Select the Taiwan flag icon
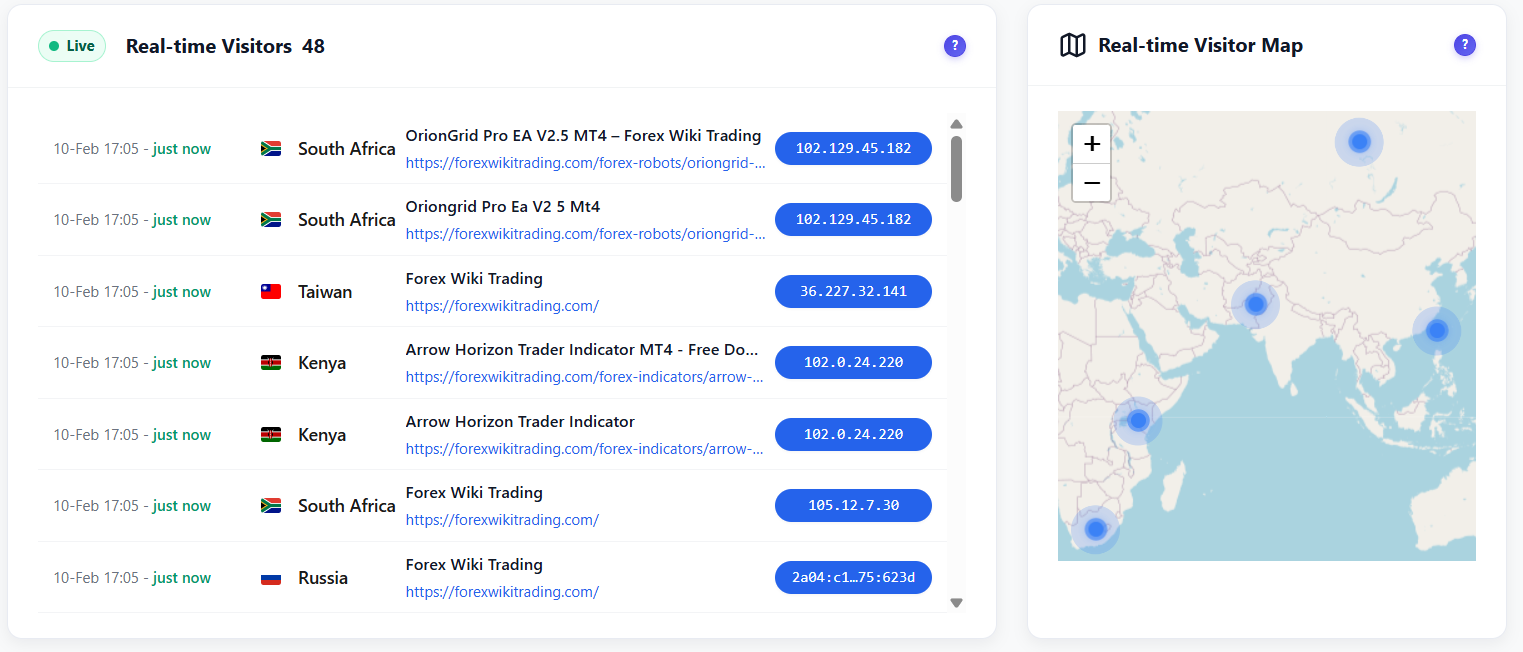The height and width of the screenshot is (652, 1523). coord(270,290)
